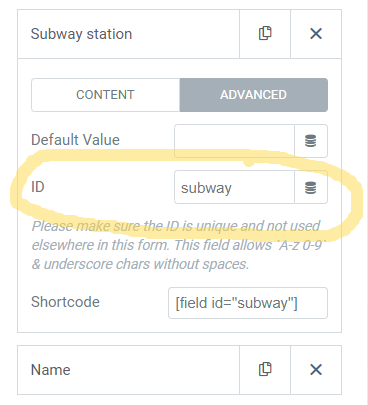Click the Name title text

click(x=51, y=370)
